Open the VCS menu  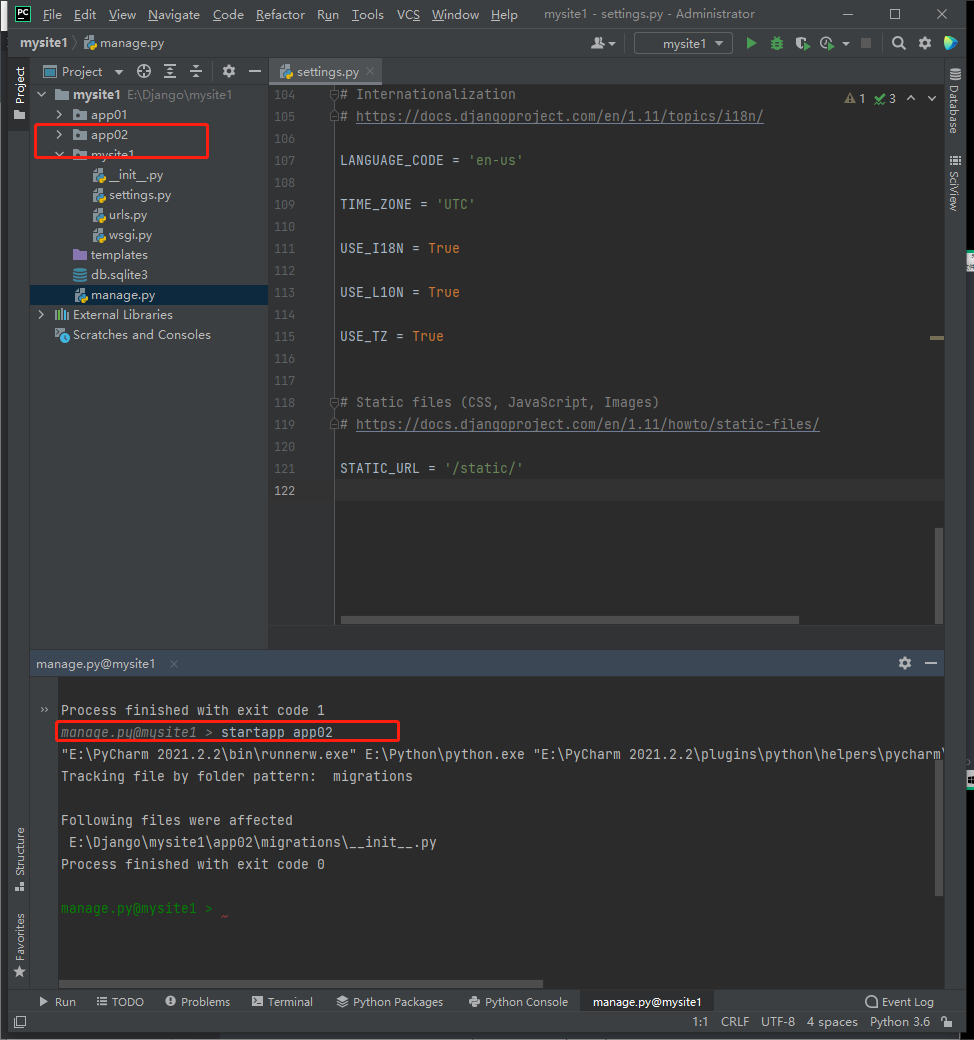tap(408, 15)
